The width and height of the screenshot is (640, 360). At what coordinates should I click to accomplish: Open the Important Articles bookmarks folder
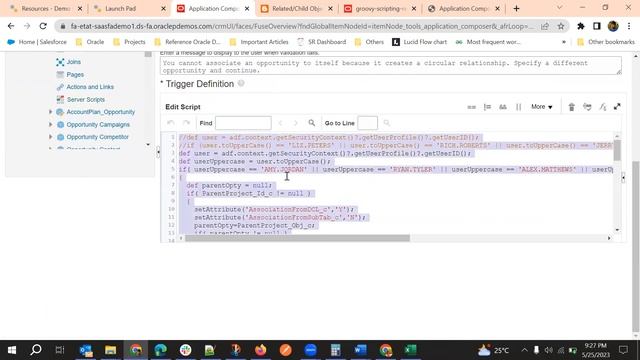259,42
